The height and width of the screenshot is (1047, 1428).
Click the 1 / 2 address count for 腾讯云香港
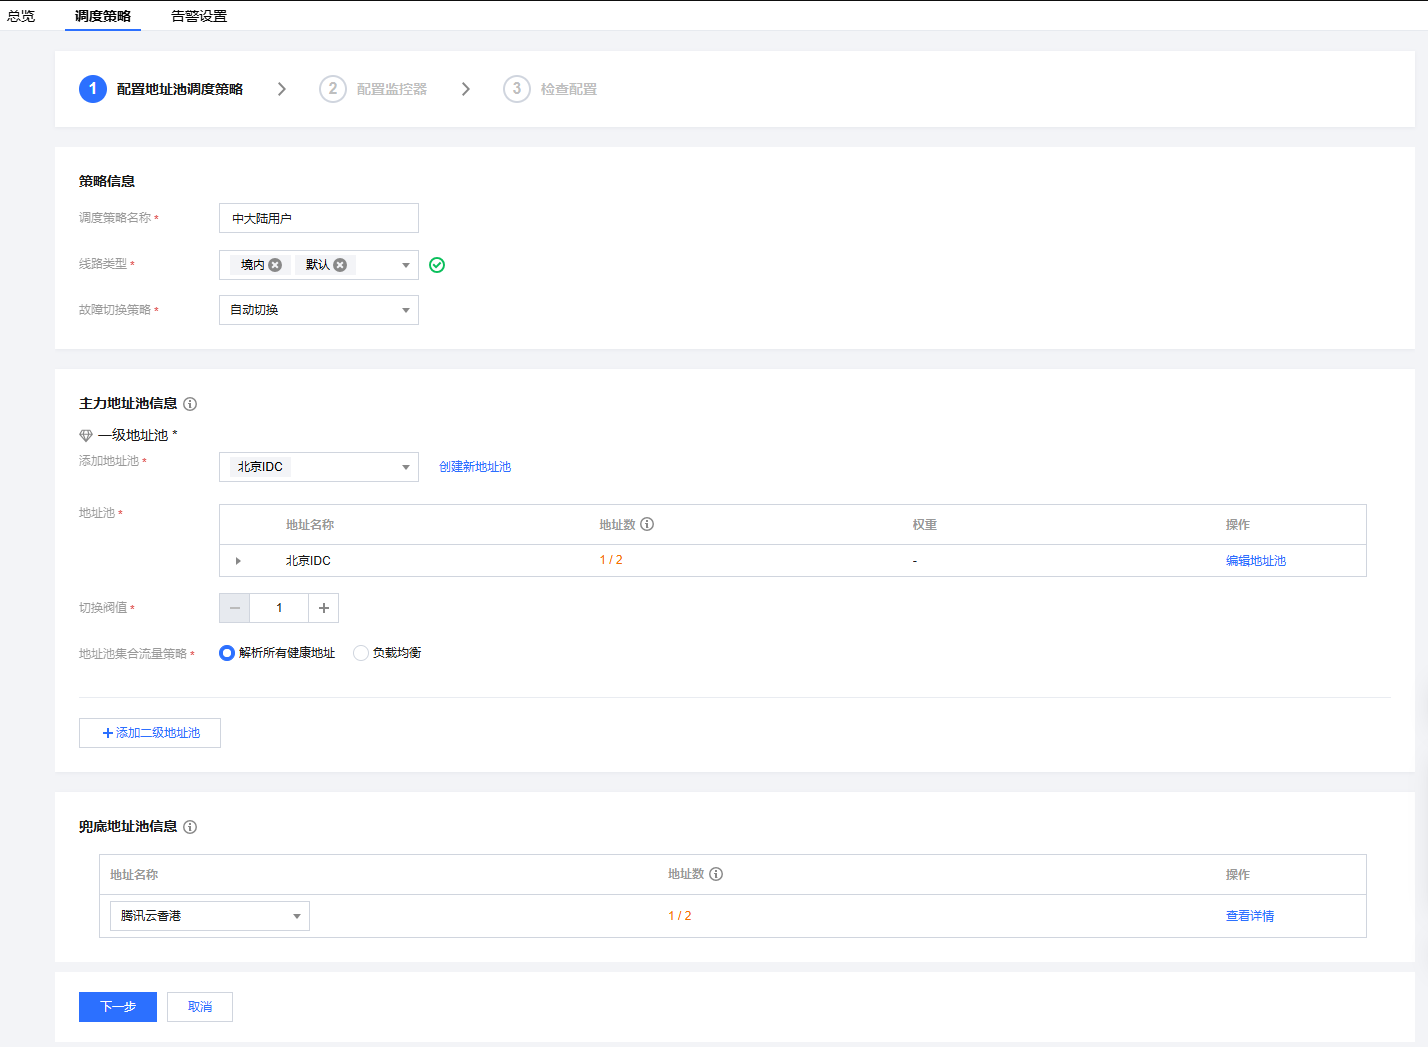click(680, 916)
